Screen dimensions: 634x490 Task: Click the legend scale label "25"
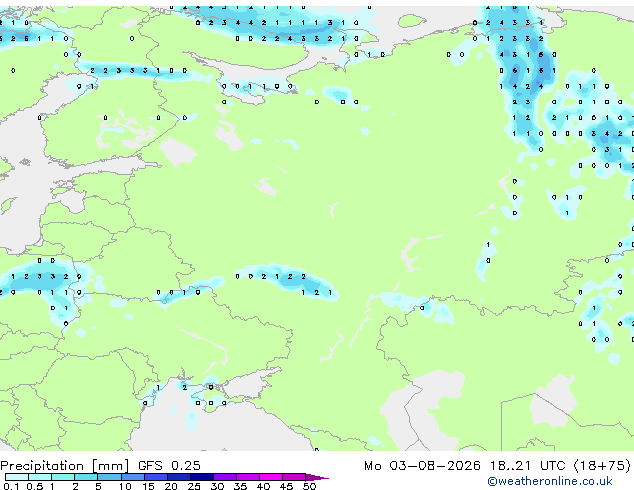[194, 486]
